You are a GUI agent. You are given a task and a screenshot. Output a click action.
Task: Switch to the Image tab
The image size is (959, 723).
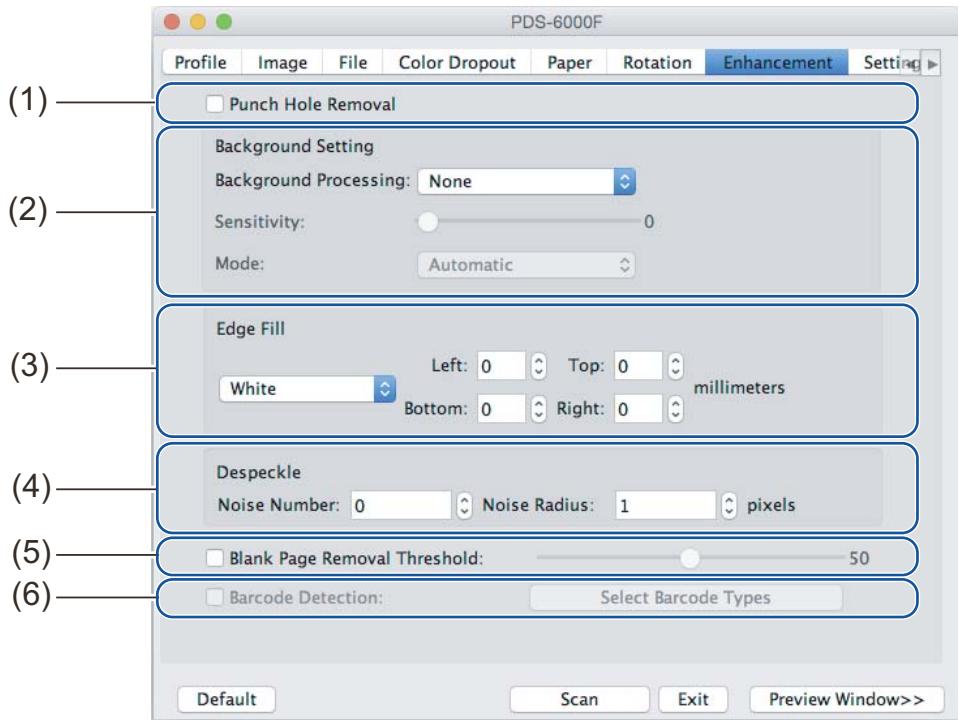[x=282, y=62]
